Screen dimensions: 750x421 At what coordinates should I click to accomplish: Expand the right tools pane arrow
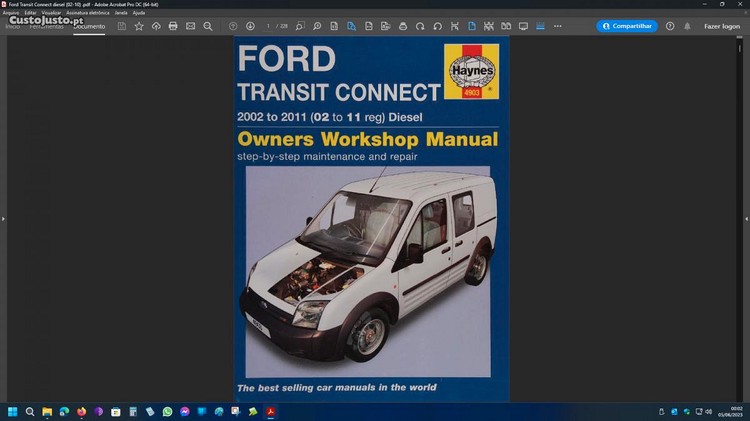[746, 218]
